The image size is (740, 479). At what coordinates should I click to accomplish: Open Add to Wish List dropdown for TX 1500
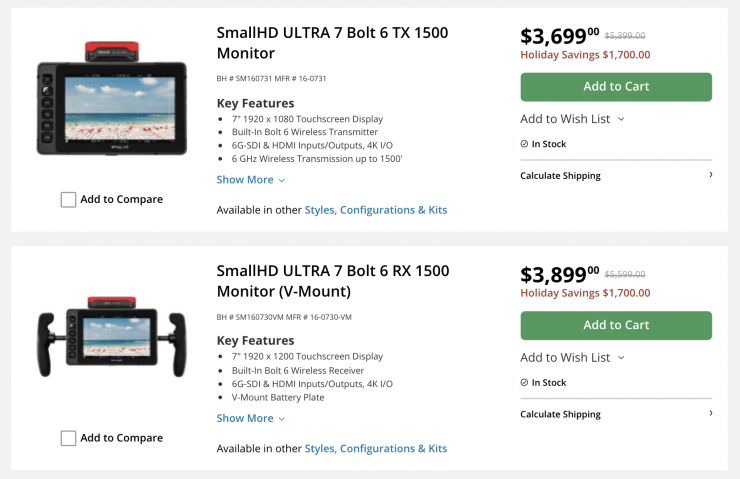click(572, 119)
